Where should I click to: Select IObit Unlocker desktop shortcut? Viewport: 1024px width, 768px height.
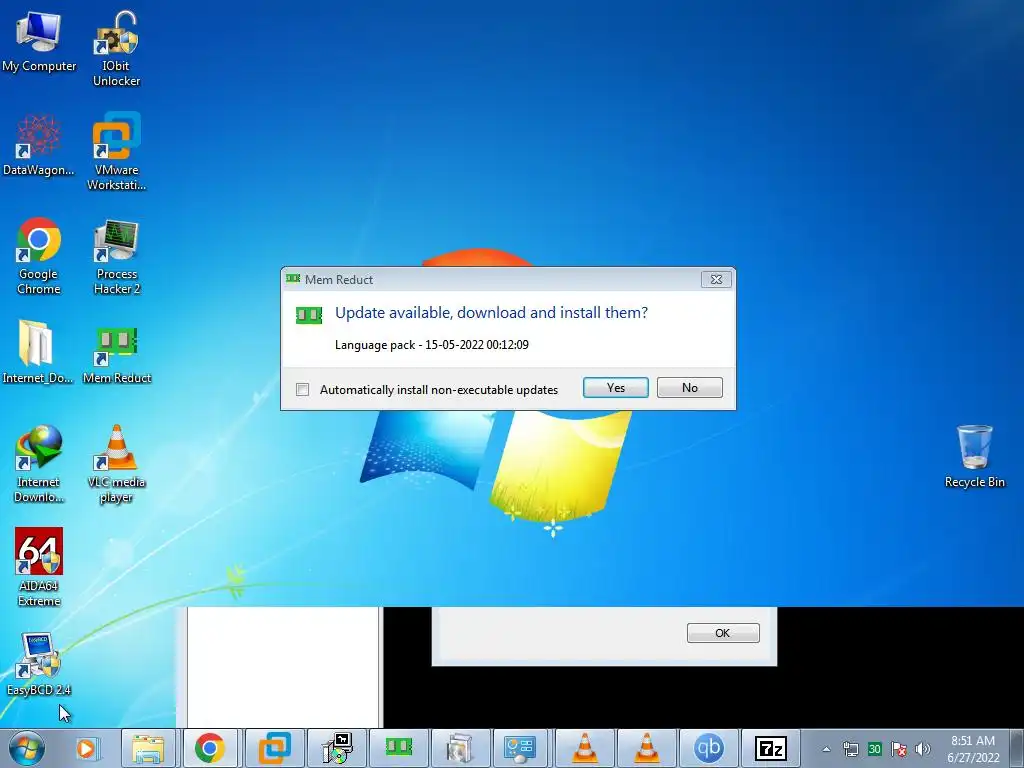click(116, 49)
